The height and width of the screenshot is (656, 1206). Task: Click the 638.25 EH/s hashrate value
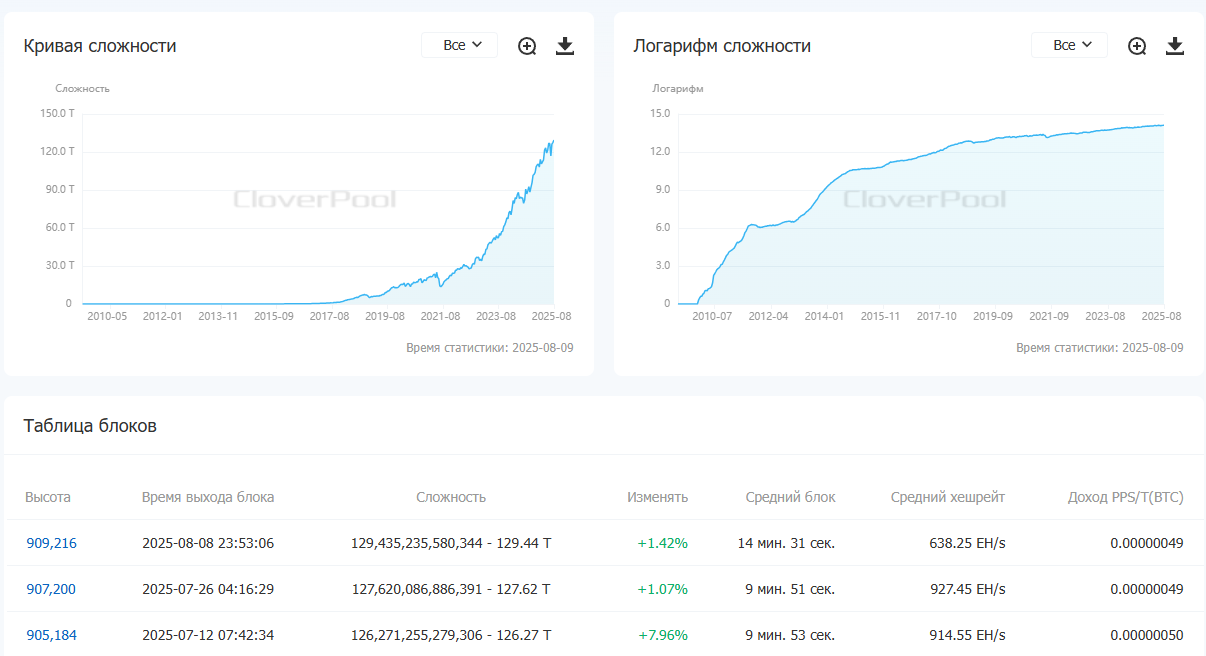pyautogui.click(x=968, y=542)
